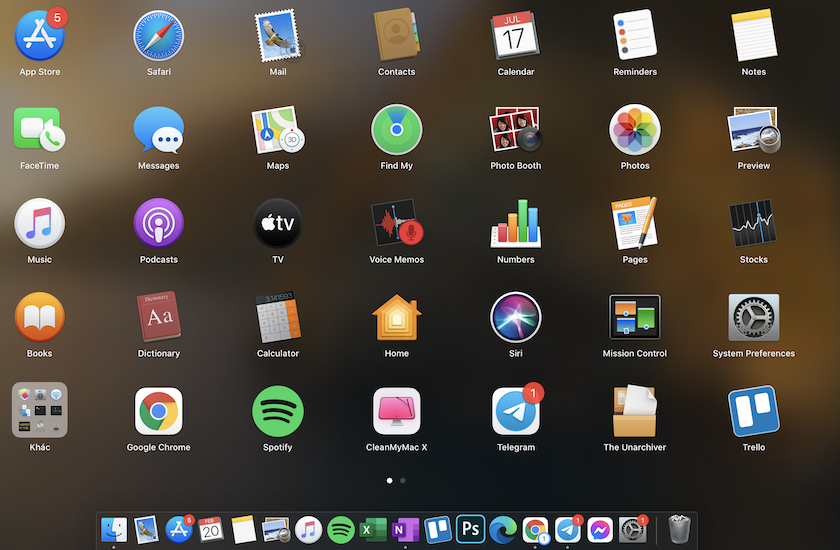Screen dimensions: 840x550
Task: Start Siri from Launchpad
Action: [x=515, y=318]
